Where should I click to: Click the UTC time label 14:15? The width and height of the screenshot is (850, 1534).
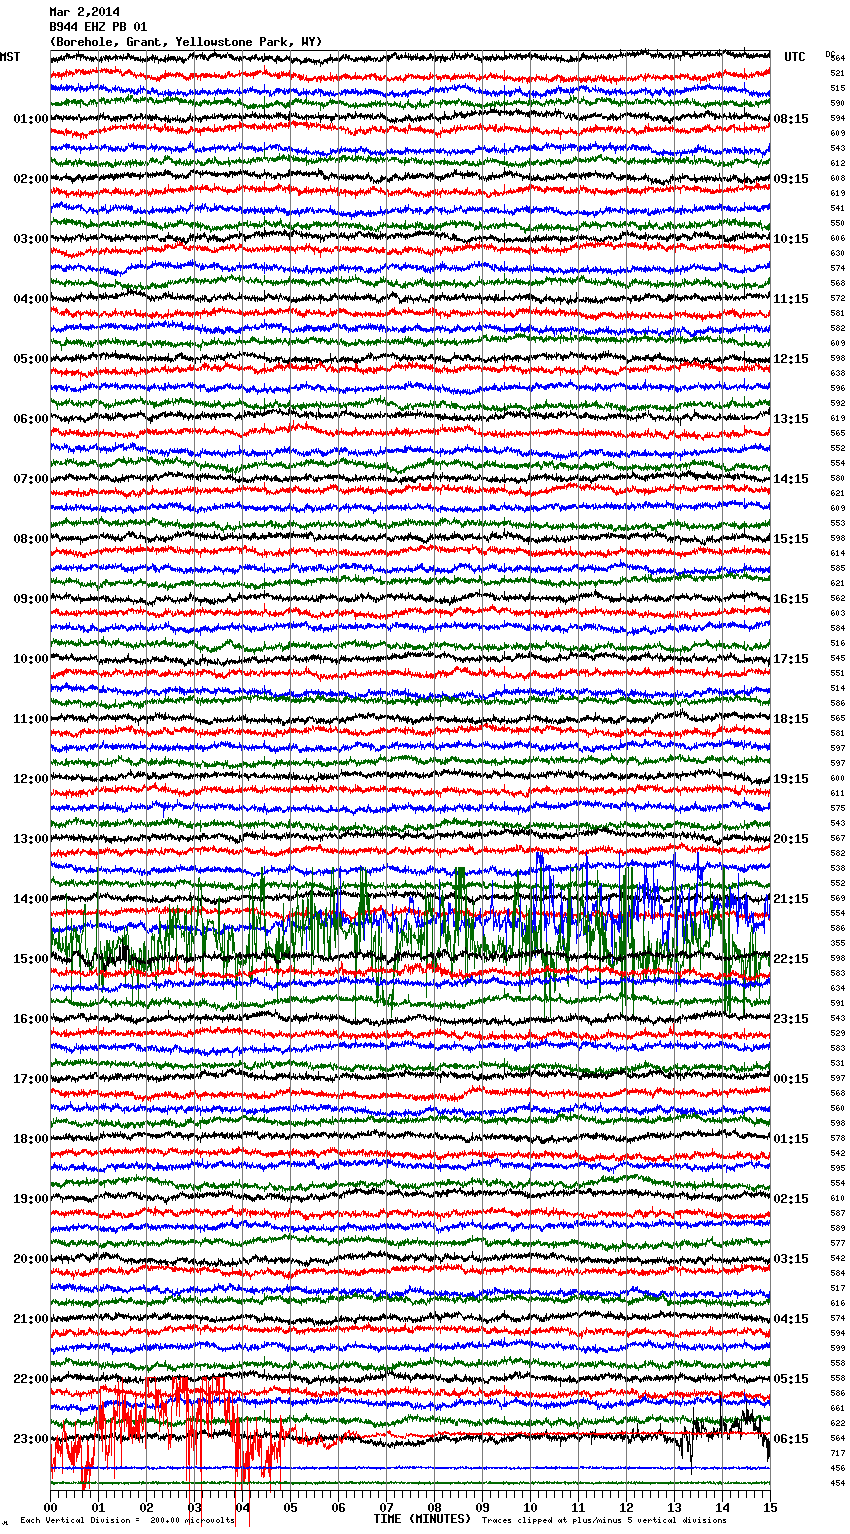pyautogui.click(x=791, y=479)
